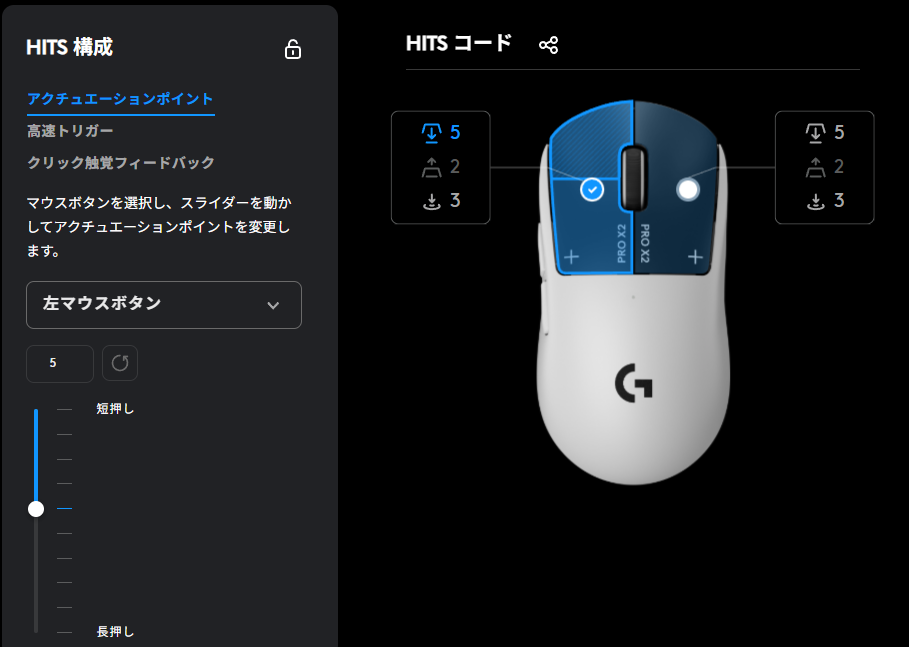Image resolution: width=909 pixels, height=647 pixels.
Task: Switch to the 高速トリガー tab
Action: tap(70, 131)
